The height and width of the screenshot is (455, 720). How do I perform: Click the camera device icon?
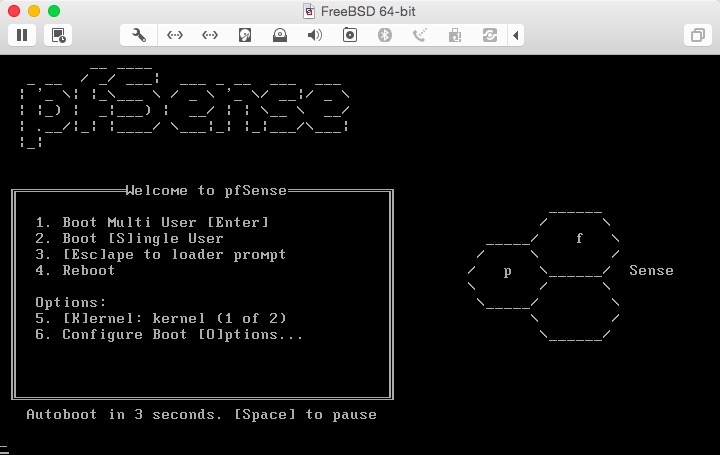click(x=349, y=35)
